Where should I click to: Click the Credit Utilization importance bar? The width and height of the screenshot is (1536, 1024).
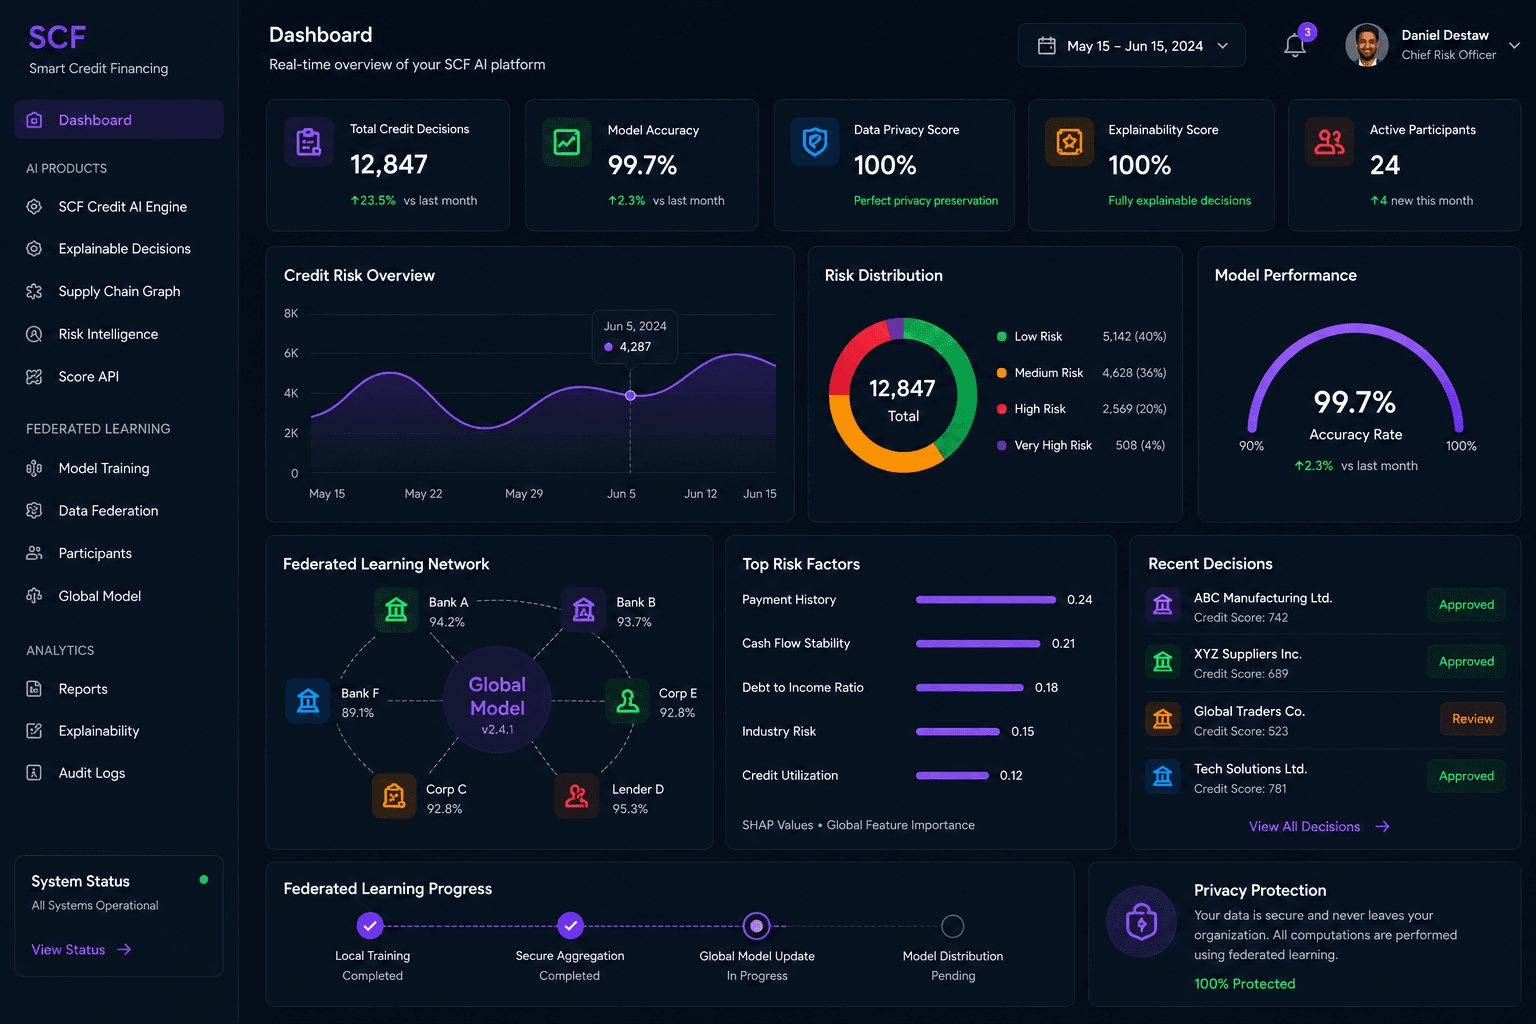pyautogui.click(x=952, y=776)
